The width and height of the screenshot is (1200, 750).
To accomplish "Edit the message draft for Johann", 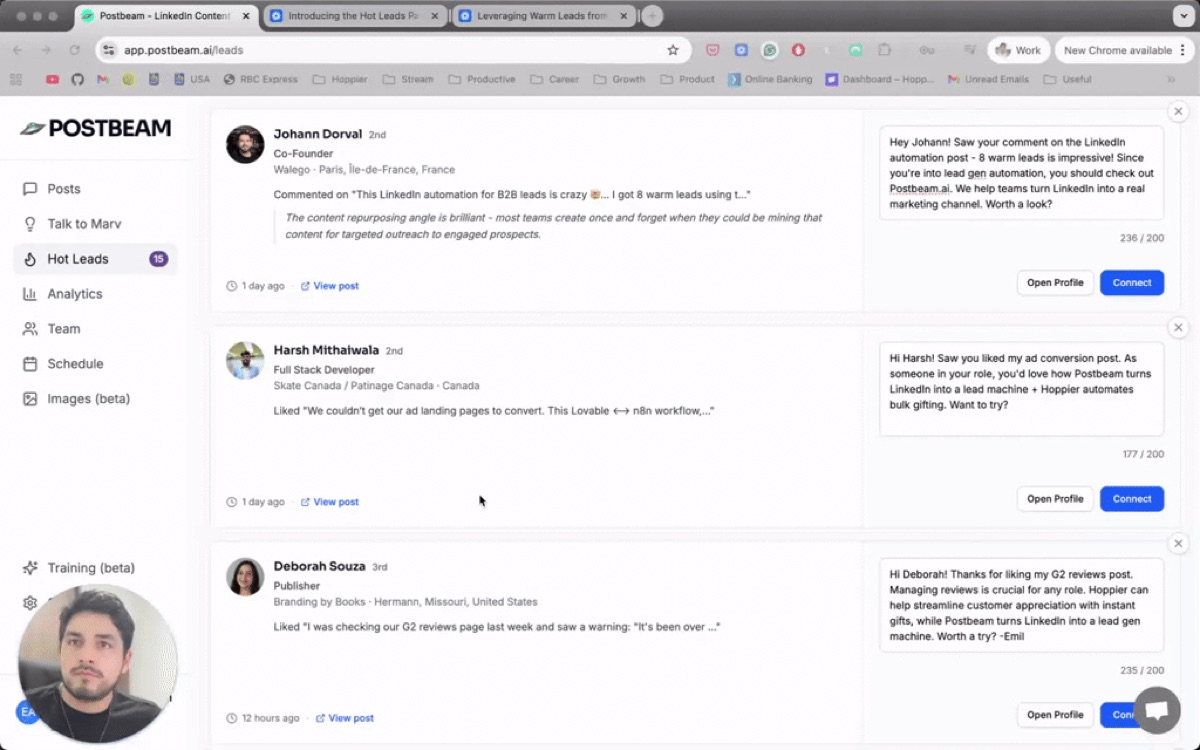I will click(x=1021, y=173).
